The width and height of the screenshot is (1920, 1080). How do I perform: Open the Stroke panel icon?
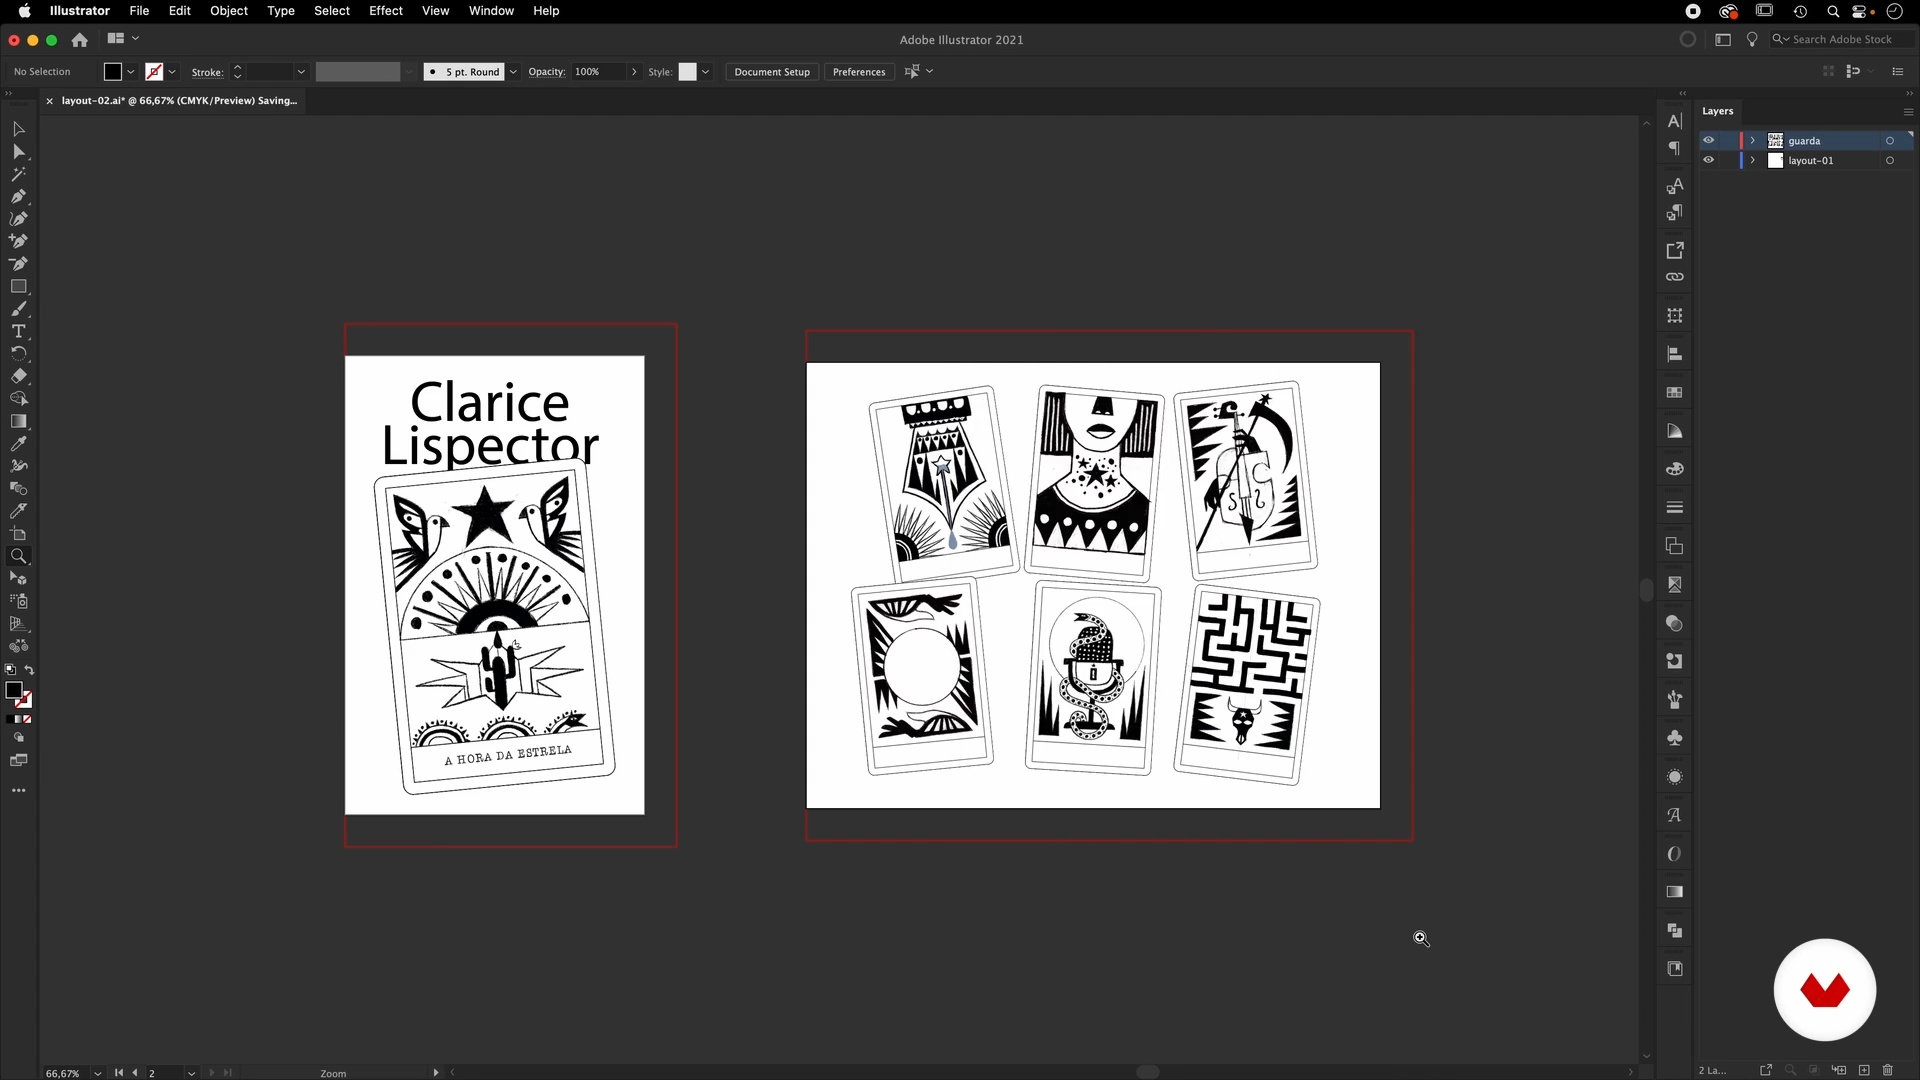click(x=1675, y=508)
